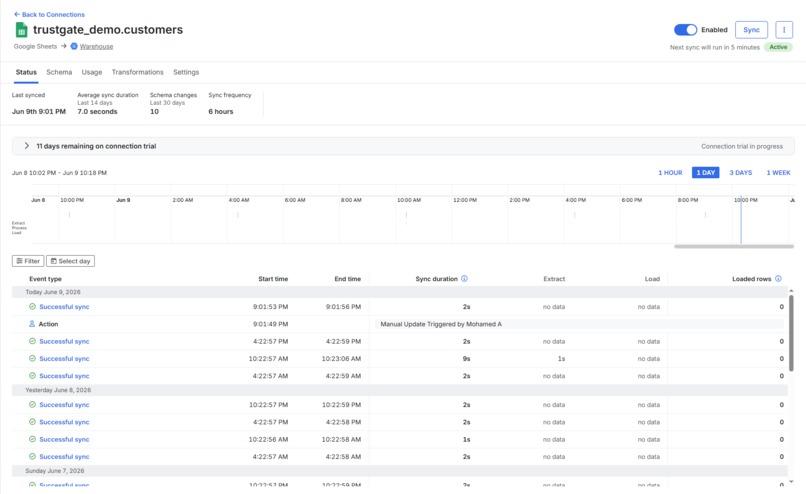This screenshot has width=806, height=494.
Task: Click the horizontal timeline scrollbar
Action: pyautogui.click(x=734, y=247)
